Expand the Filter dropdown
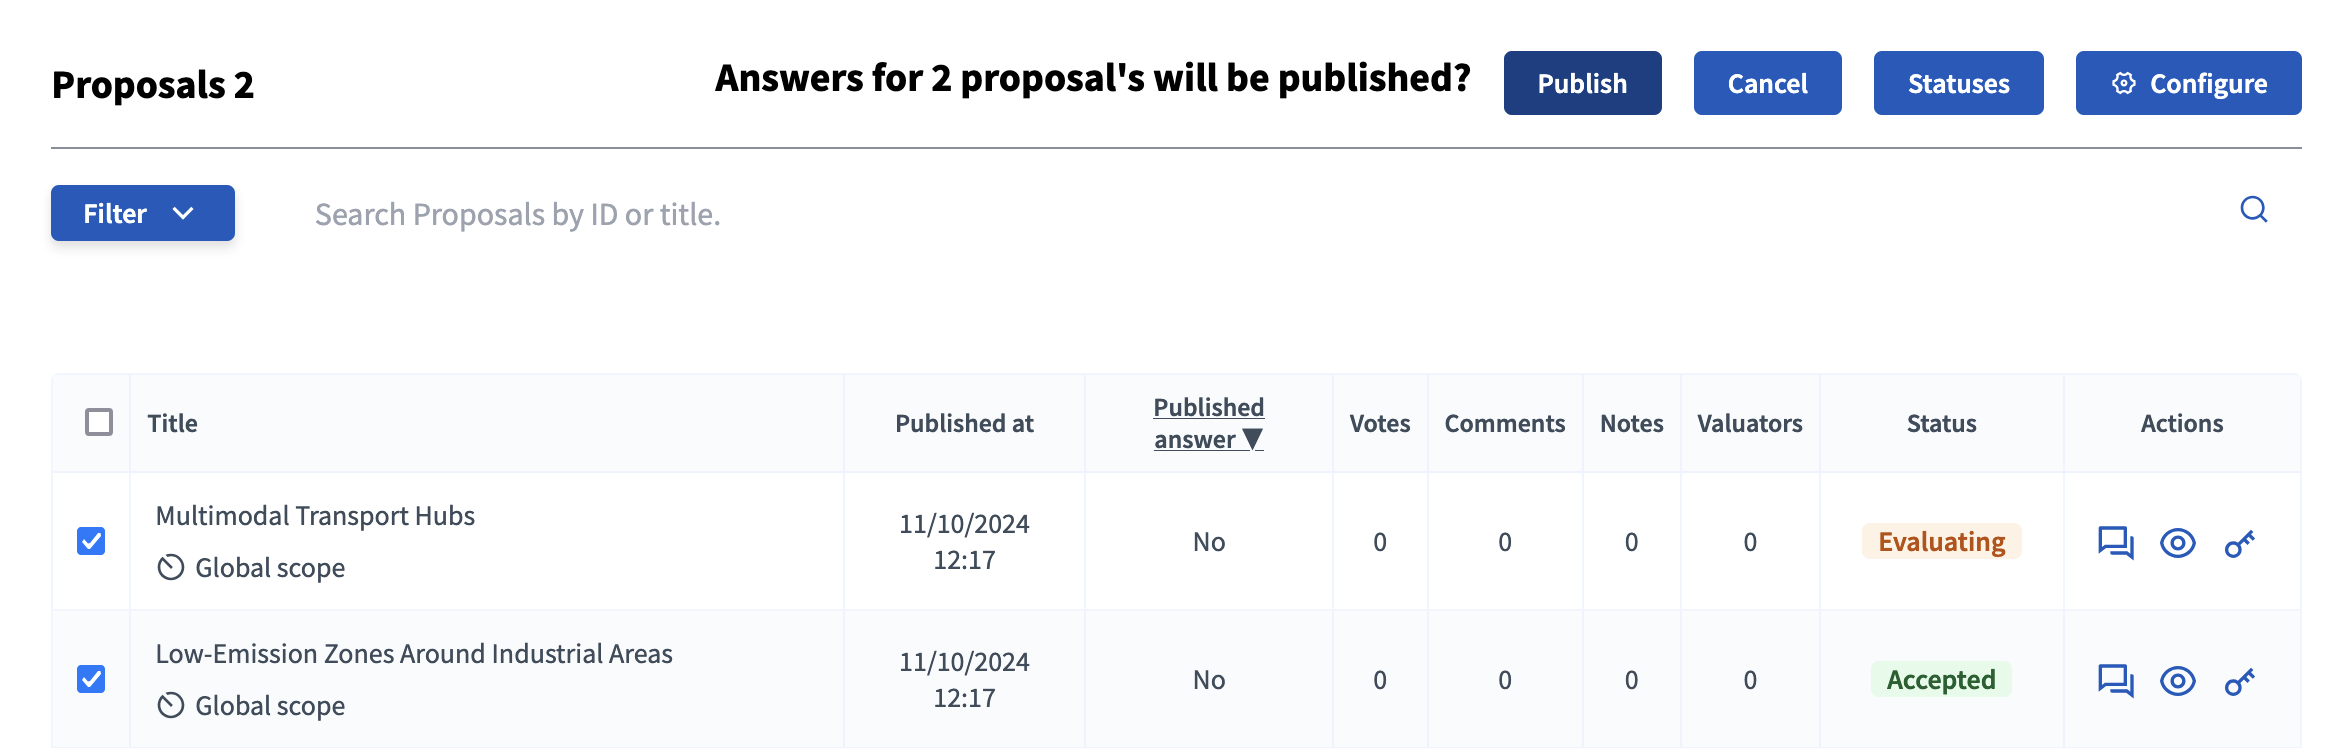The width and height of the screenshot is (2338, 748). 141,213
